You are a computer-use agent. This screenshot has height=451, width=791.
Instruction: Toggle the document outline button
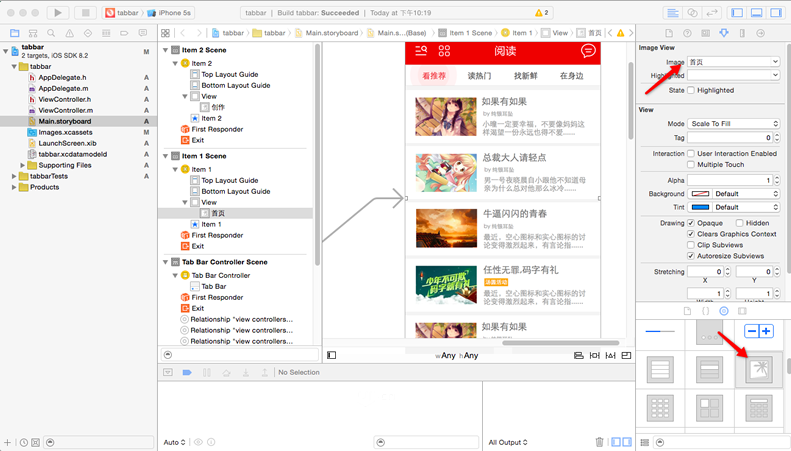(x=332, y=355)
